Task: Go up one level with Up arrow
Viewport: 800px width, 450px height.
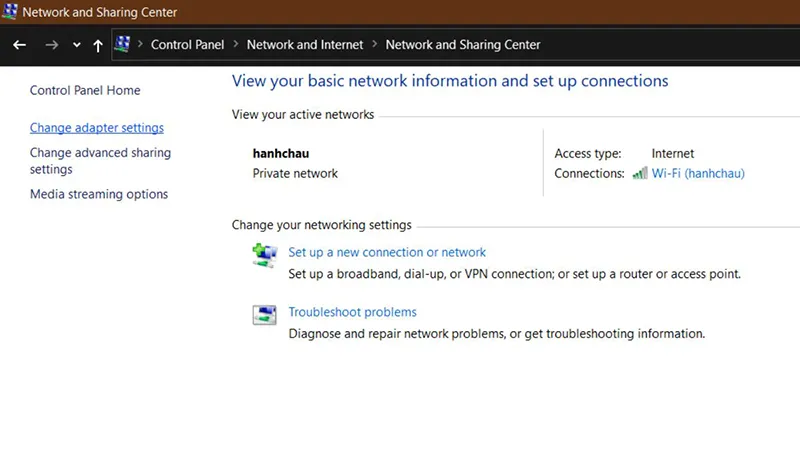Action: pyautogui.click(x=97, y=45)
